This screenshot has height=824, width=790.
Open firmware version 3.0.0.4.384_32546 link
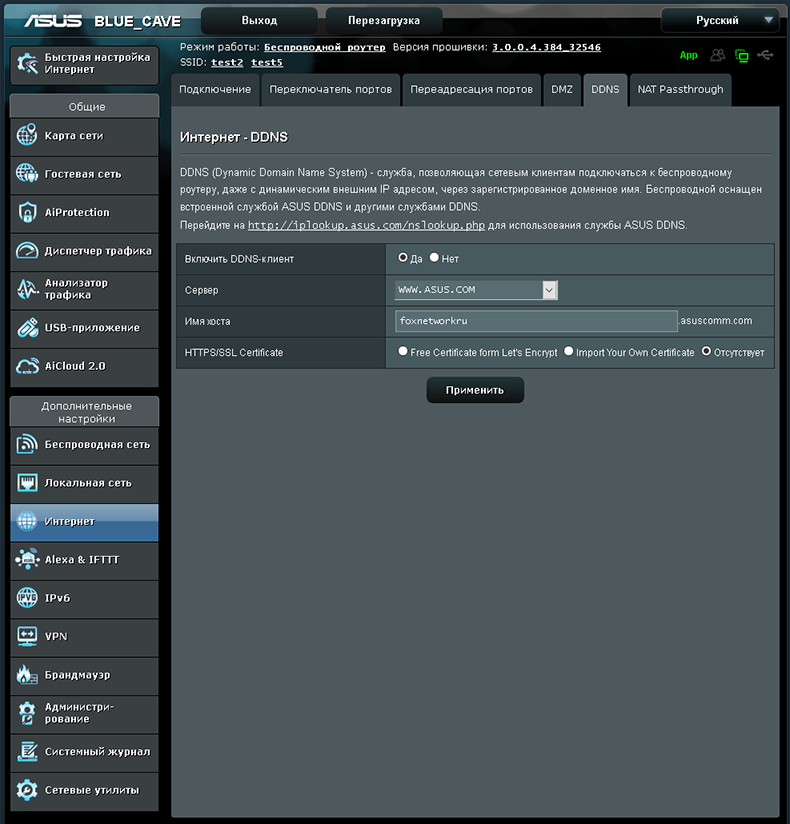[546, 47]
